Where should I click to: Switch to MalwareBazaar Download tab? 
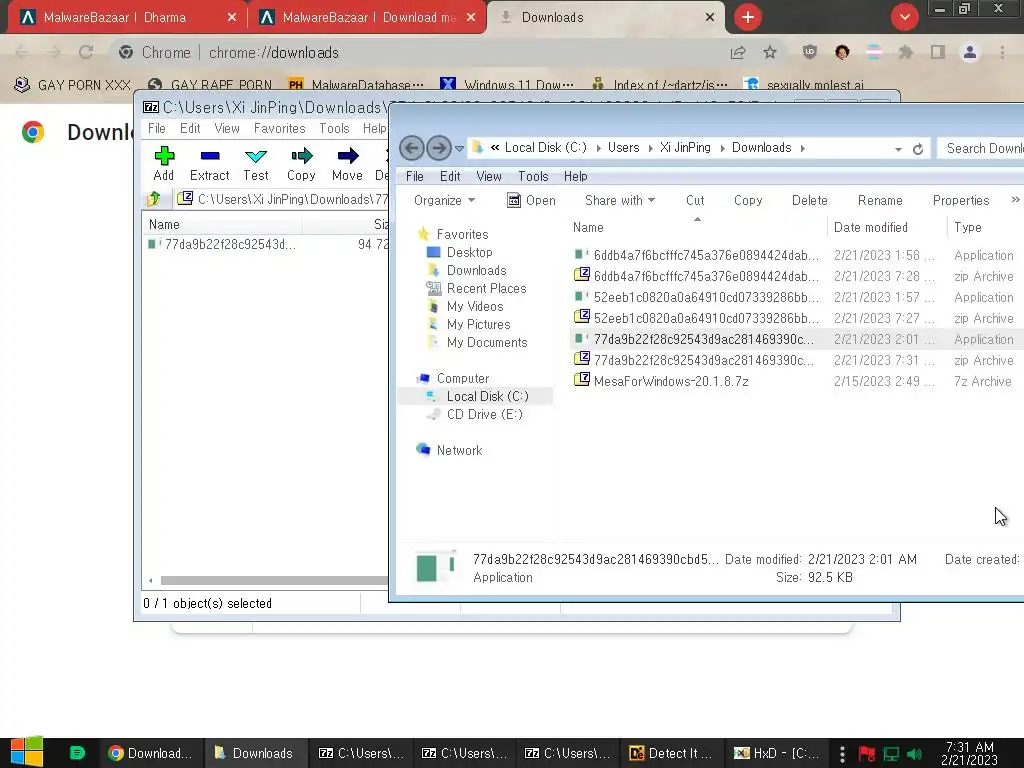click(x=367, y=18)
